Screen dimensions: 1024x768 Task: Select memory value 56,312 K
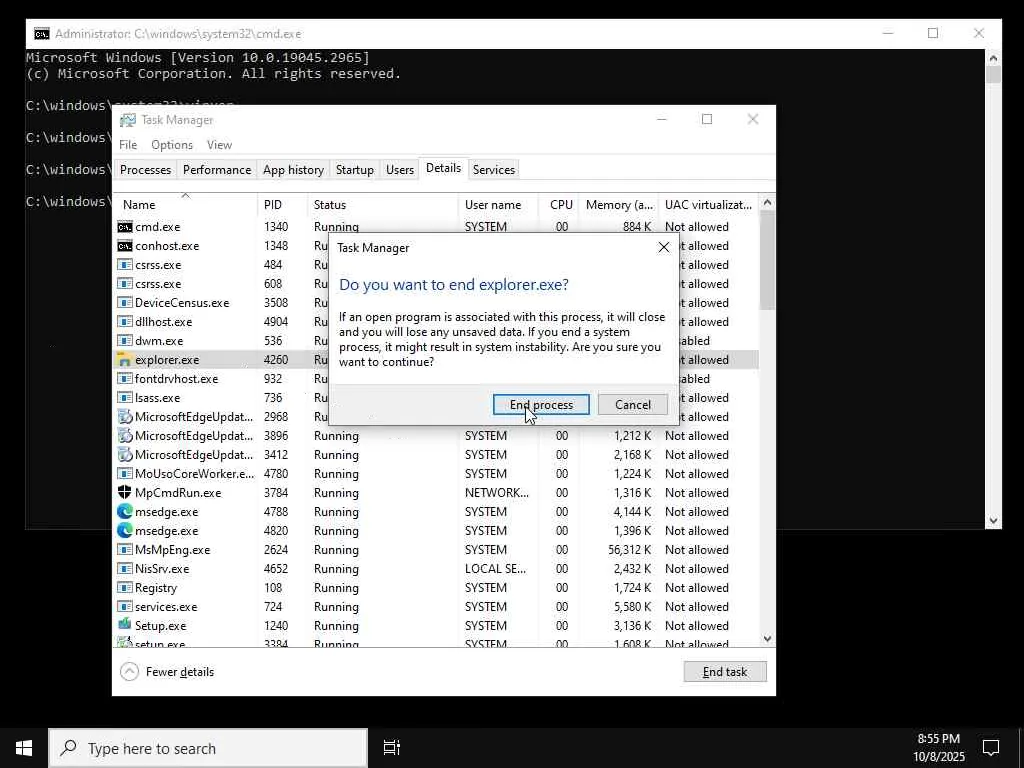[630, 550]
